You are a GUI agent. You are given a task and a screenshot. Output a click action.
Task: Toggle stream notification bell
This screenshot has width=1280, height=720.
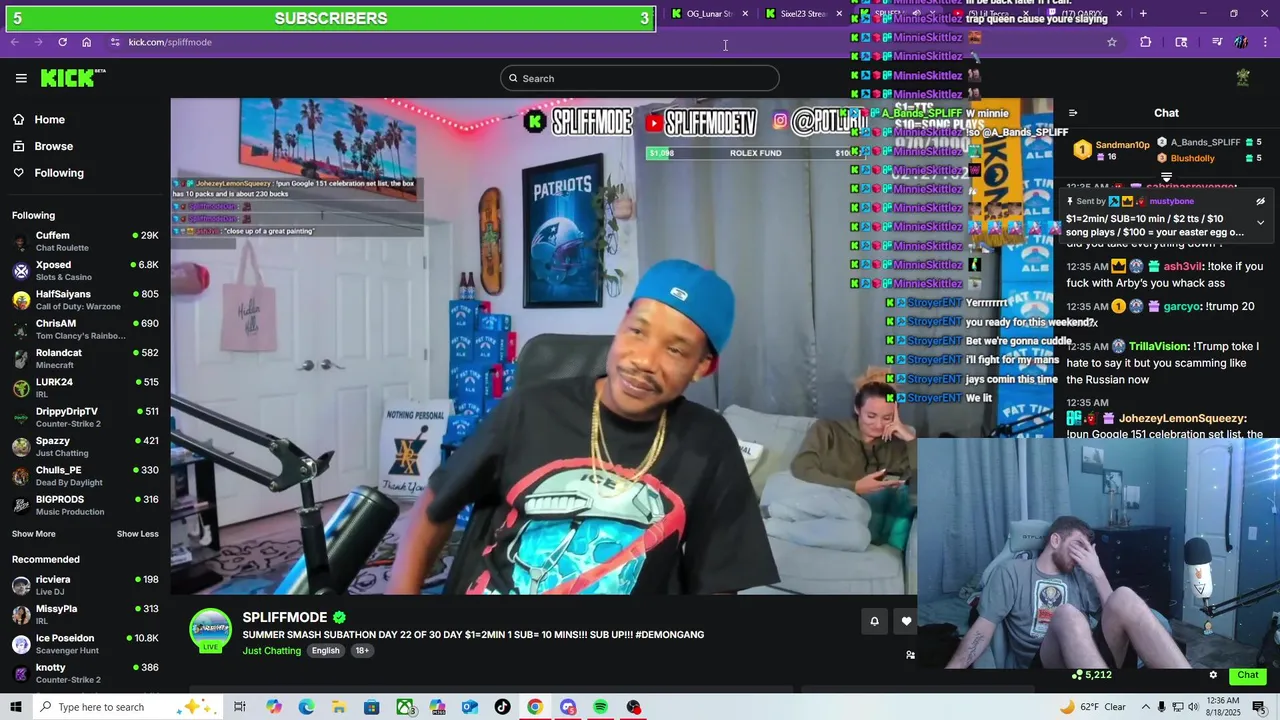(x=874, y=621)
